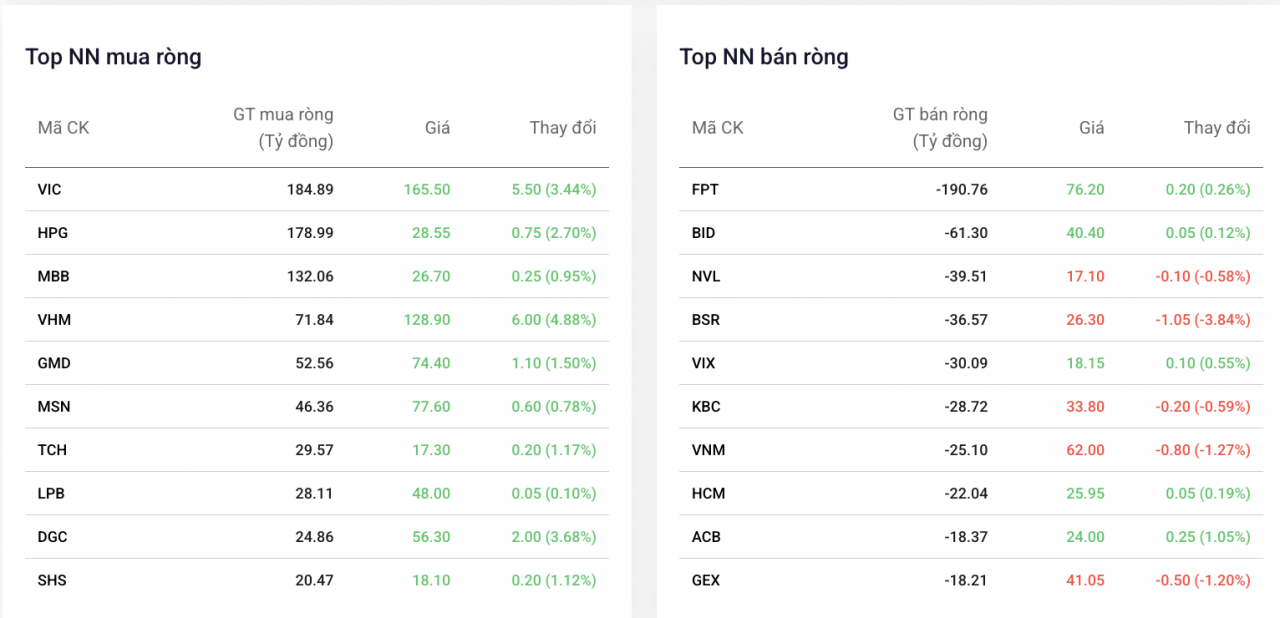Sort by 'GT mua ròng' column header
Image resolution: width=1280 pixels, height=618 pixels.
(x=284, y=128)
